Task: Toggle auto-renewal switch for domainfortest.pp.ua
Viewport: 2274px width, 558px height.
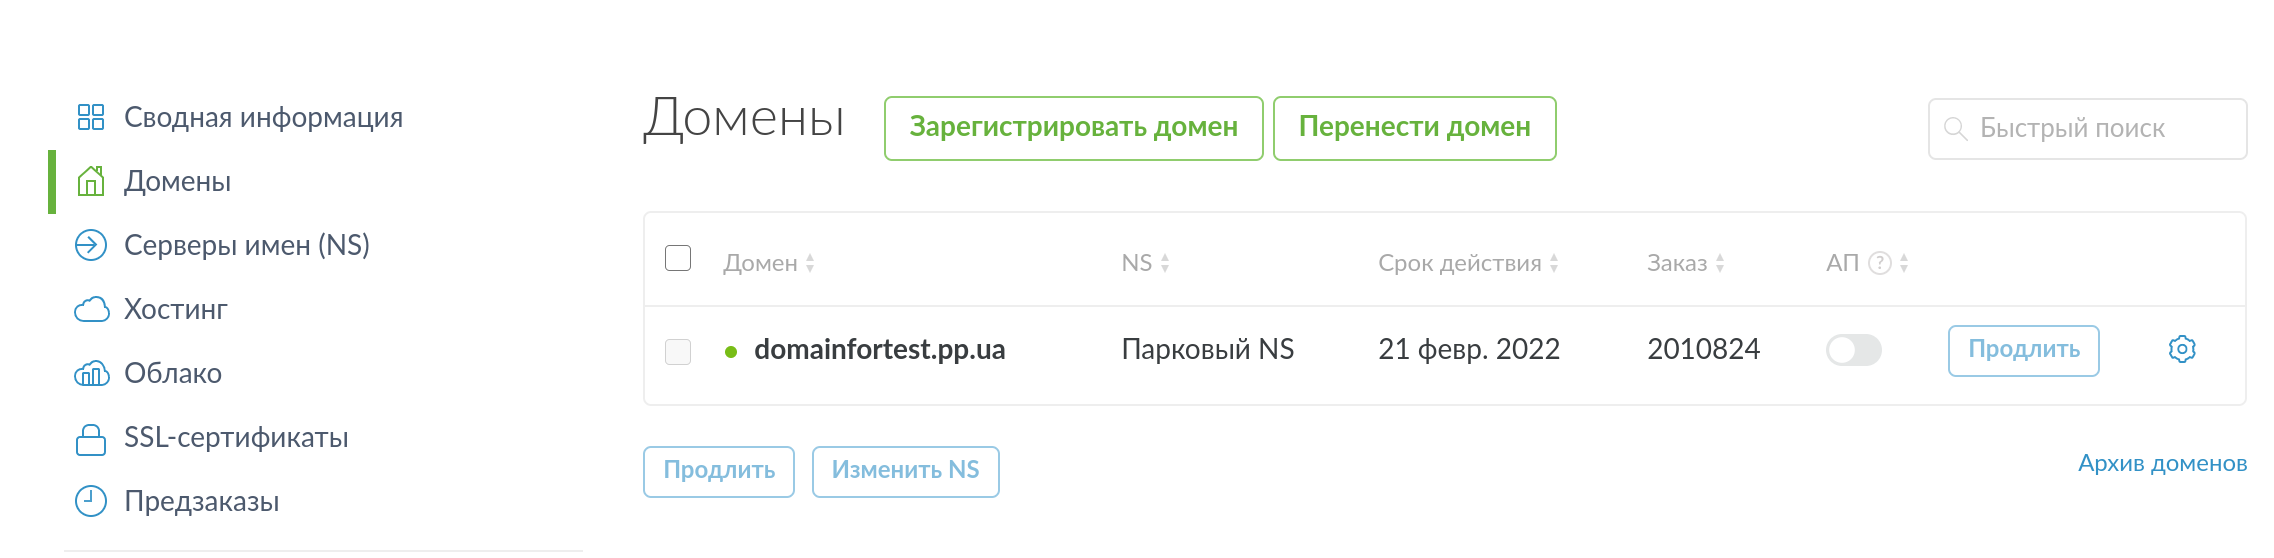Action: (x=1853, y=350)
